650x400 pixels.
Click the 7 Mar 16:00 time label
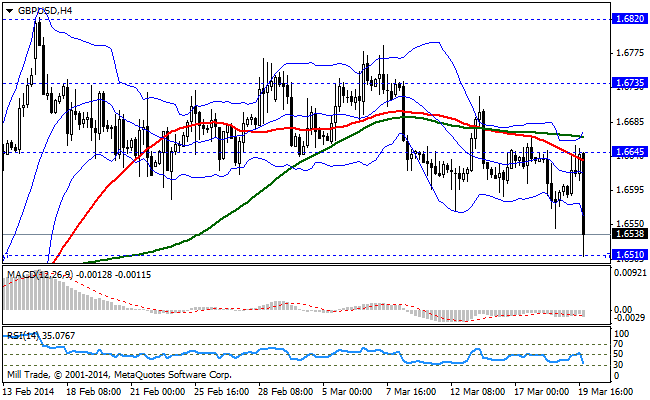(x=411, y=392)
